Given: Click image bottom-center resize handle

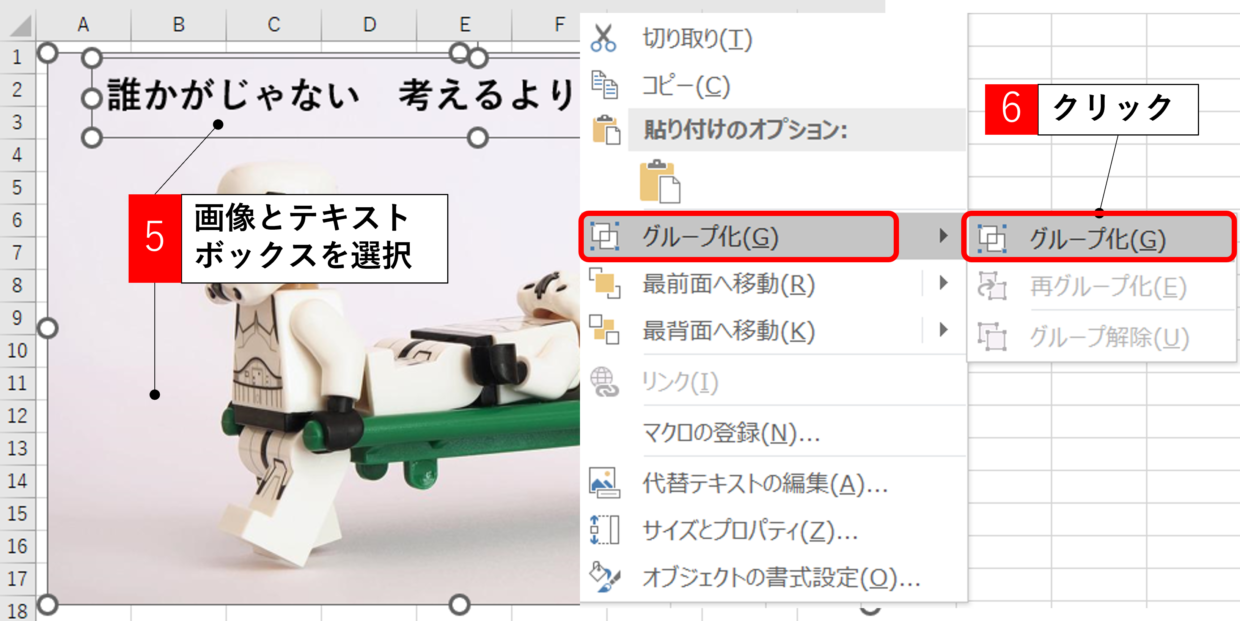Looking at the screenshot, I should pos(459,604).
